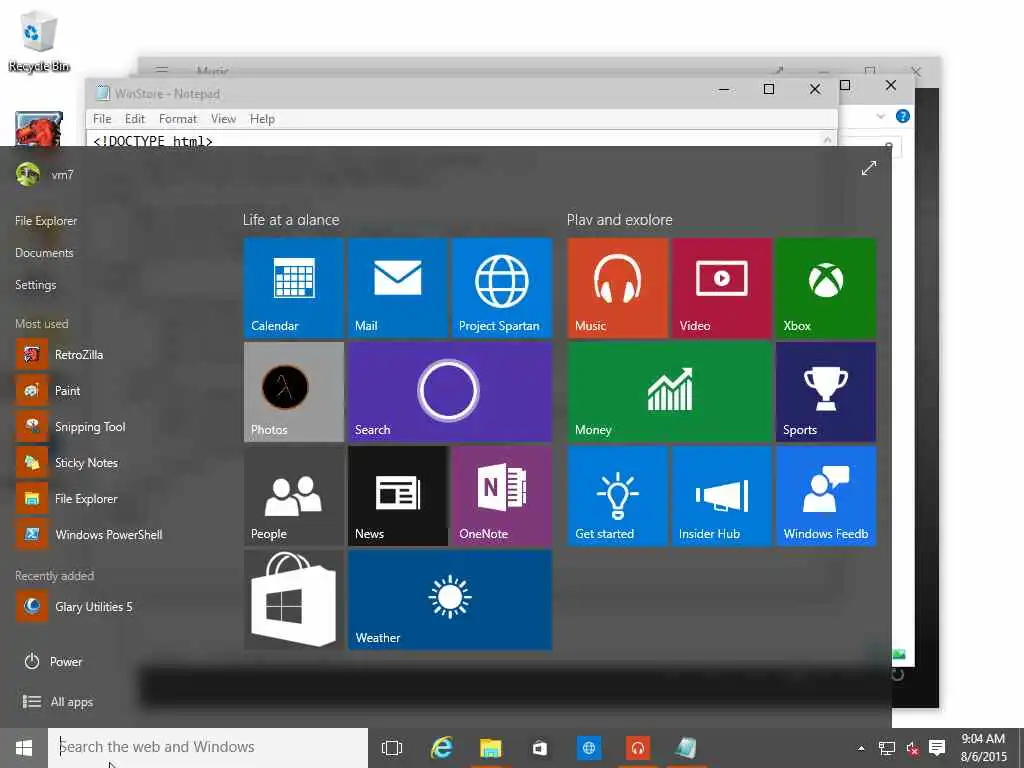
Task: Show hidden system tray icons
Action: tap(861, 748)
